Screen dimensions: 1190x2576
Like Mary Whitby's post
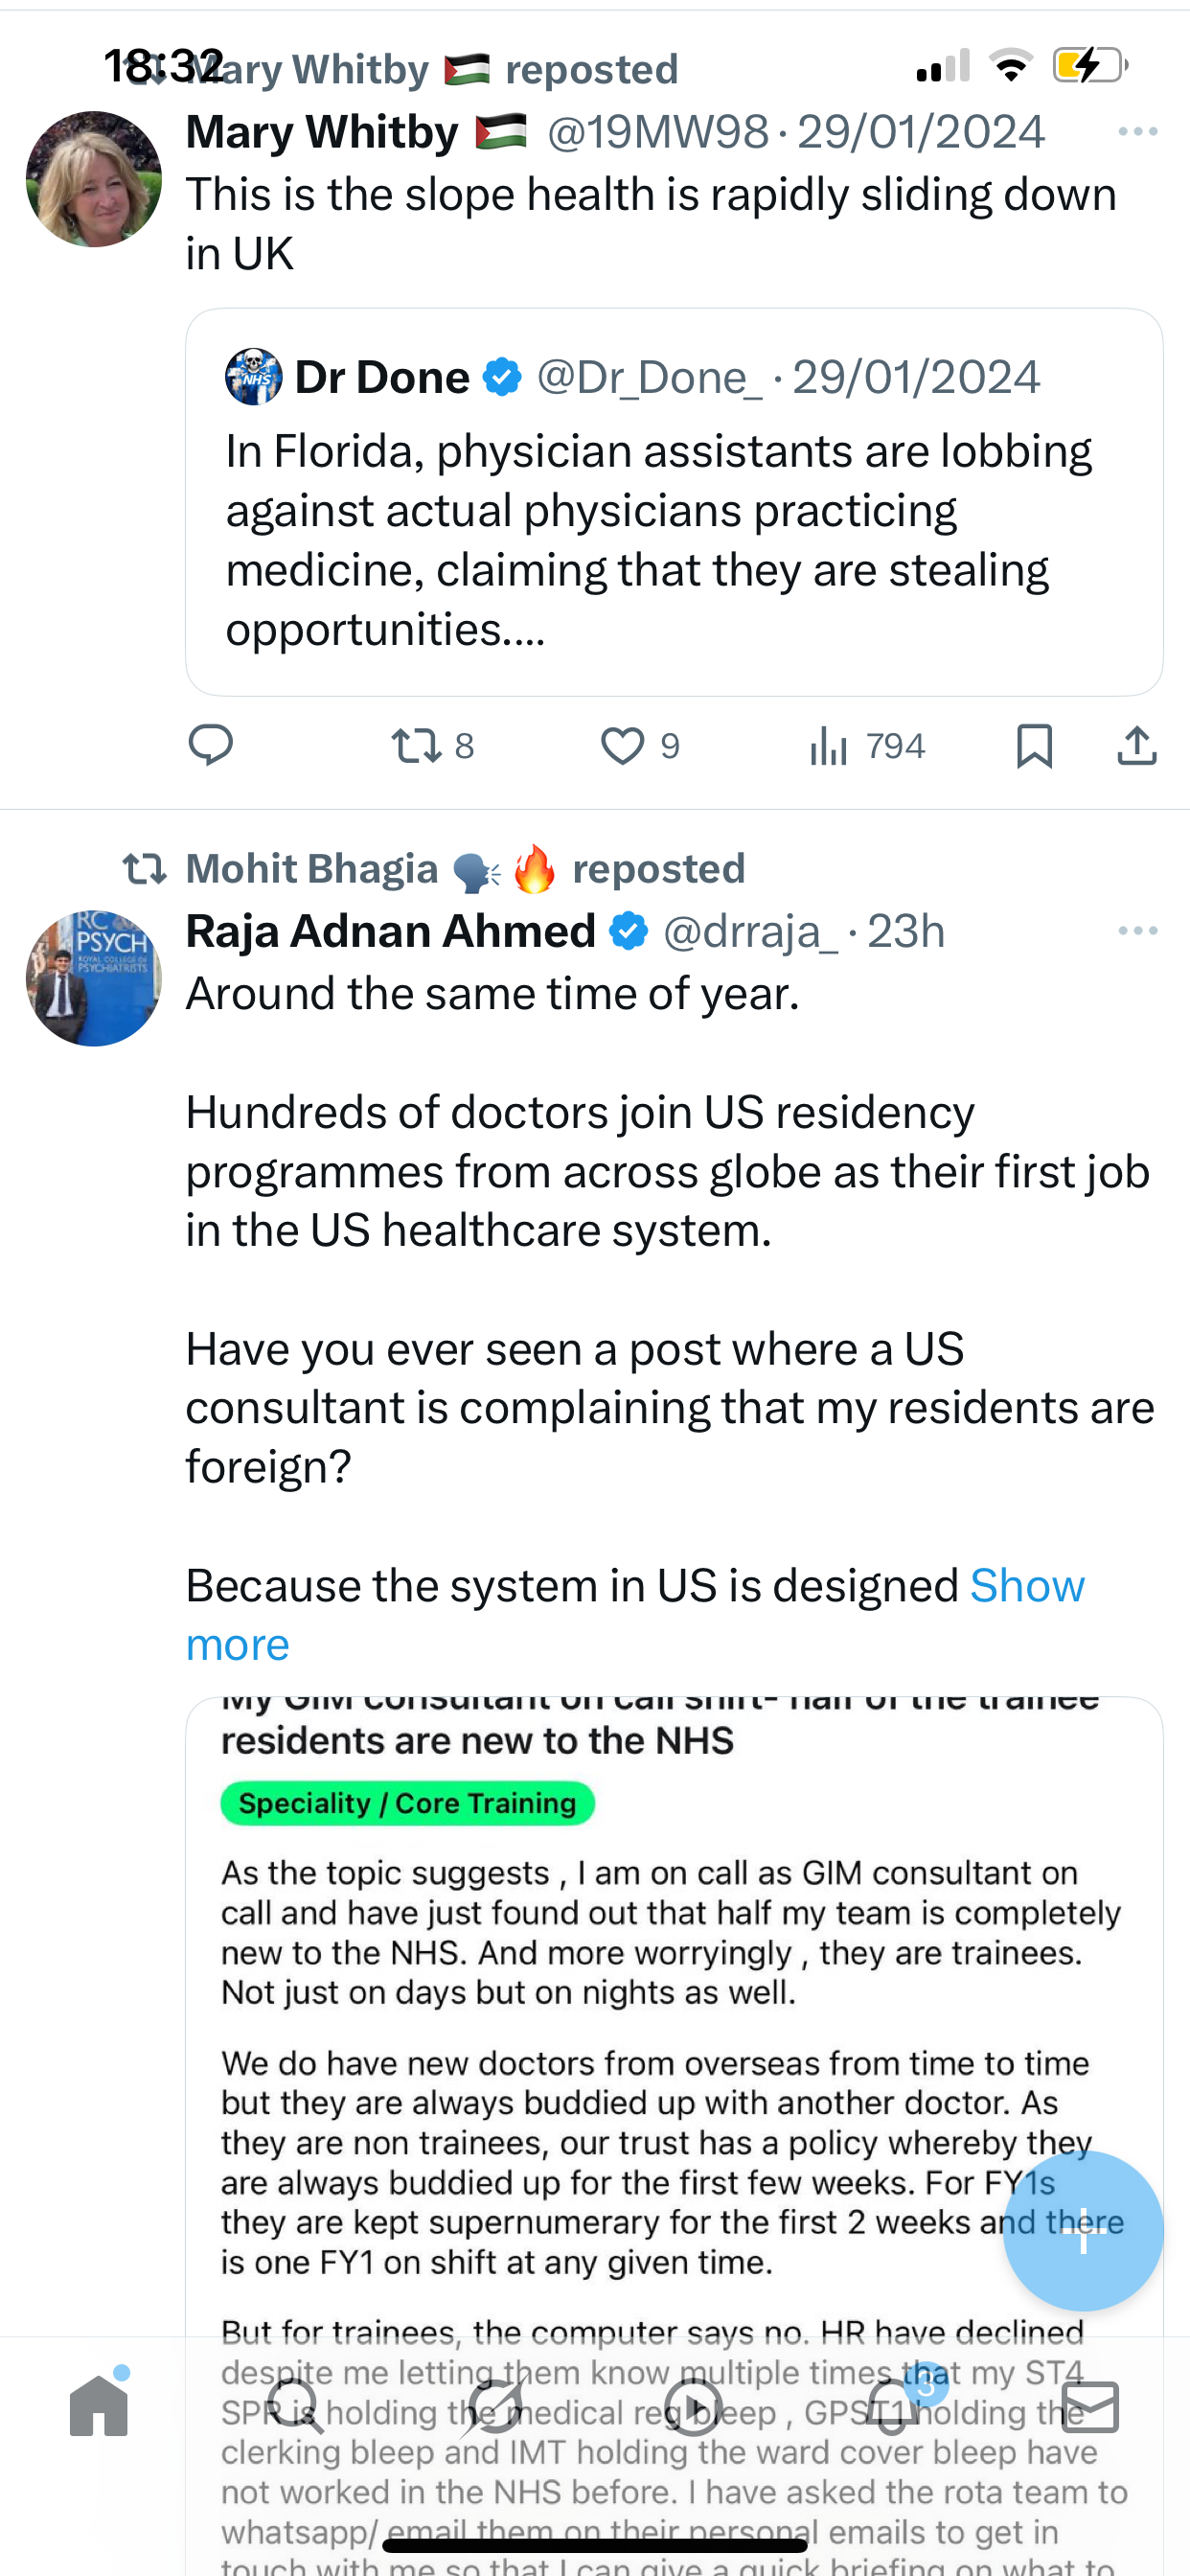tap(622, 746)
